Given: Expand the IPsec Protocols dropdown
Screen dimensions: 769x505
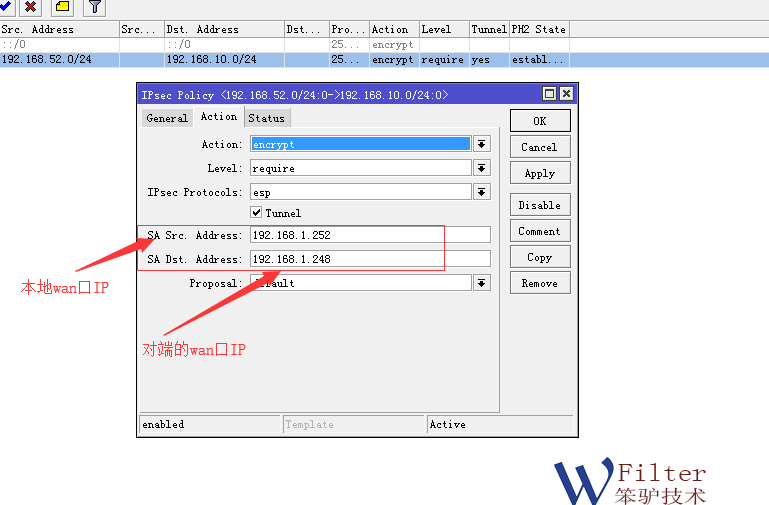Looking at the screenshot, I should coord(482,192).
